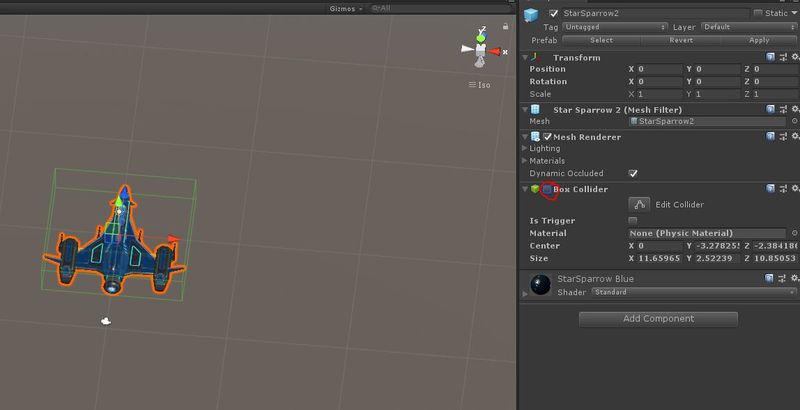
Task: Open Box Collider help book icon
Action: [x=770, y=189]
